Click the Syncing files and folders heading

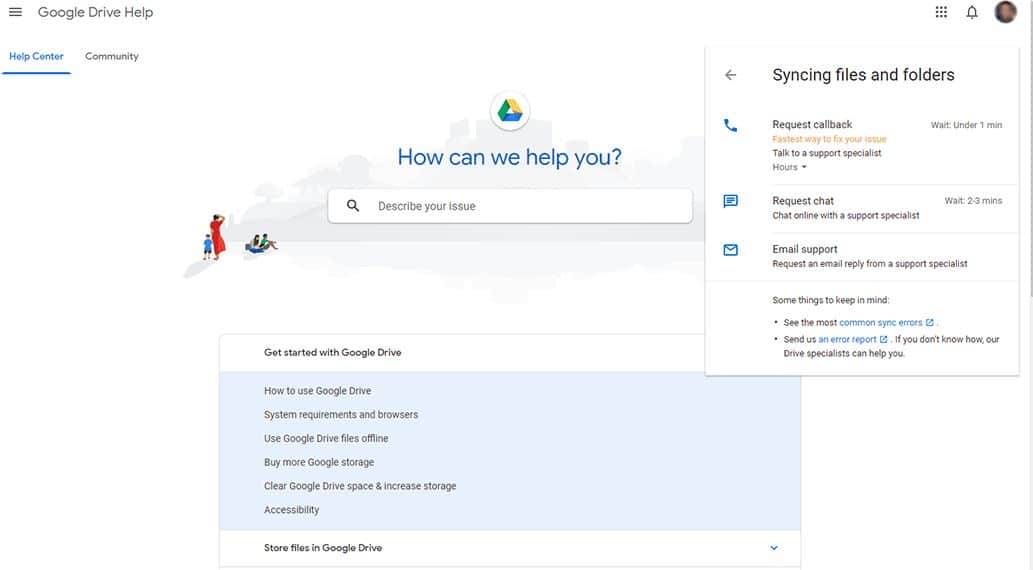[x=863, y=75]
